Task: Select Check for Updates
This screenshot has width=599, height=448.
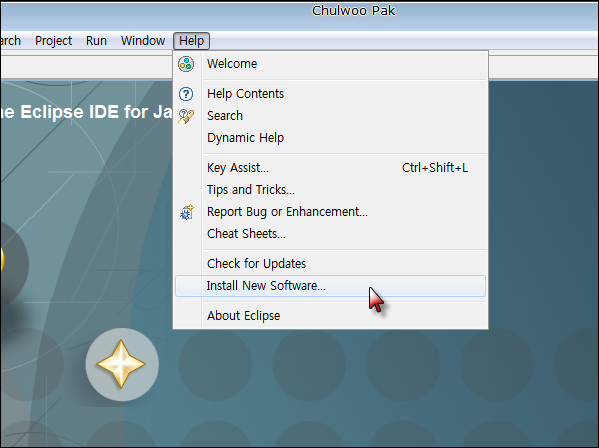Action: pyautogui.click(x=330, y=264)
